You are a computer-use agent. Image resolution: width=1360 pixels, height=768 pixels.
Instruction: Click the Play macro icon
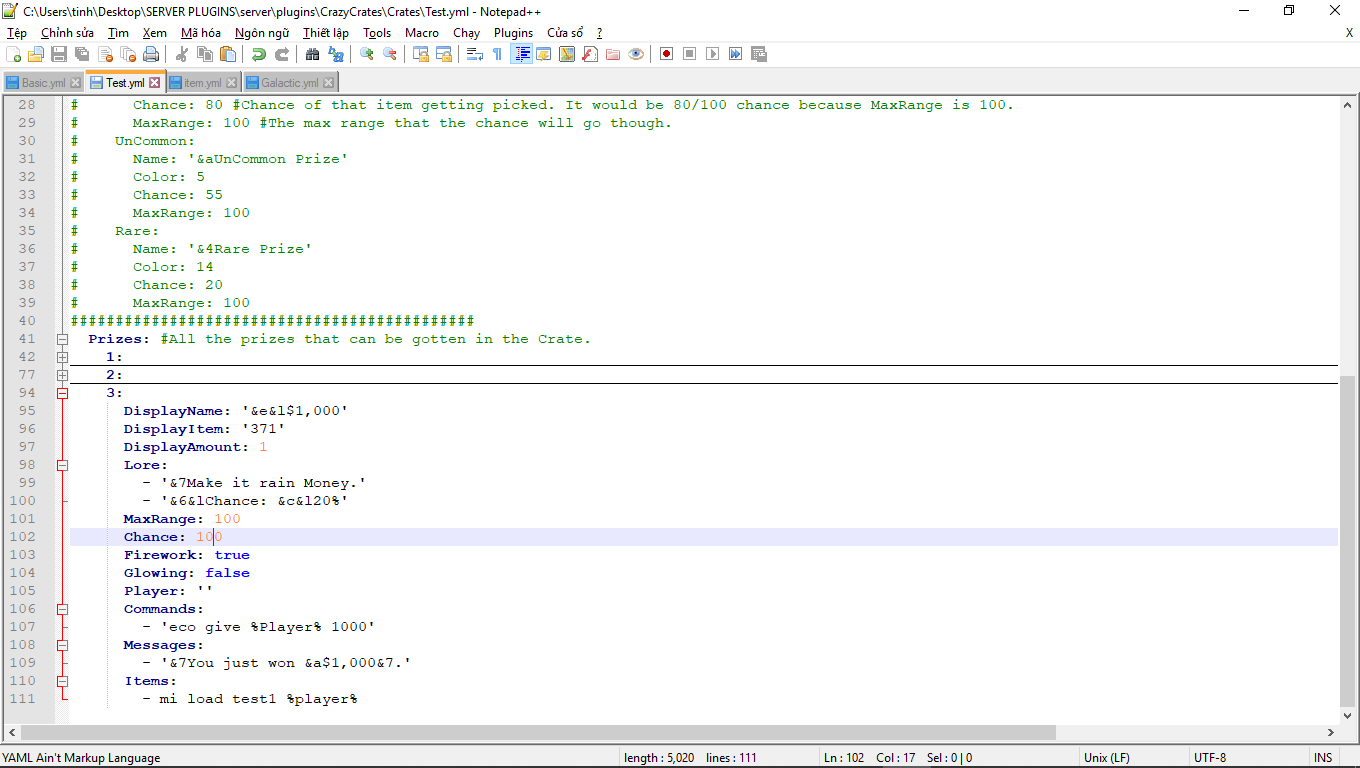[x=713, y=54]
